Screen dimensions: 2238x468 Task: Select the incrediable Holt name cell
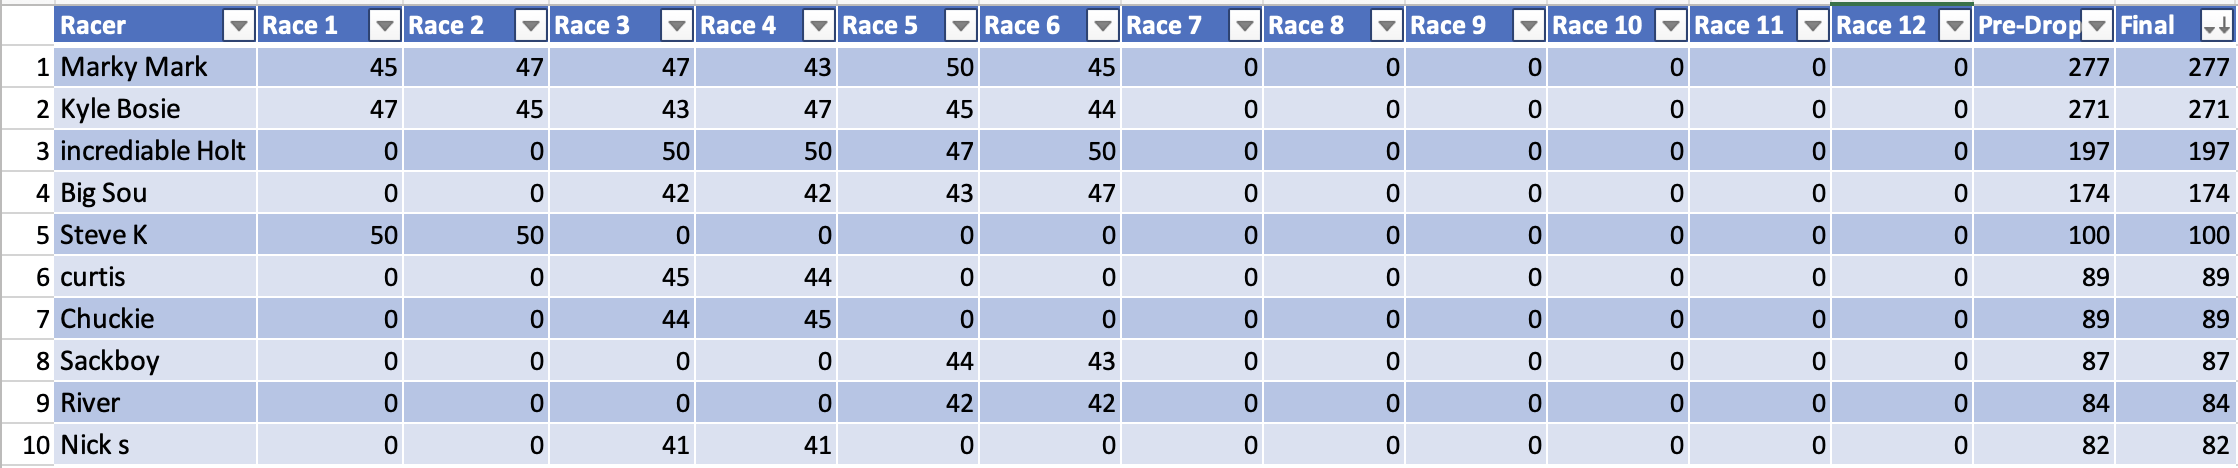click(155, 151)
